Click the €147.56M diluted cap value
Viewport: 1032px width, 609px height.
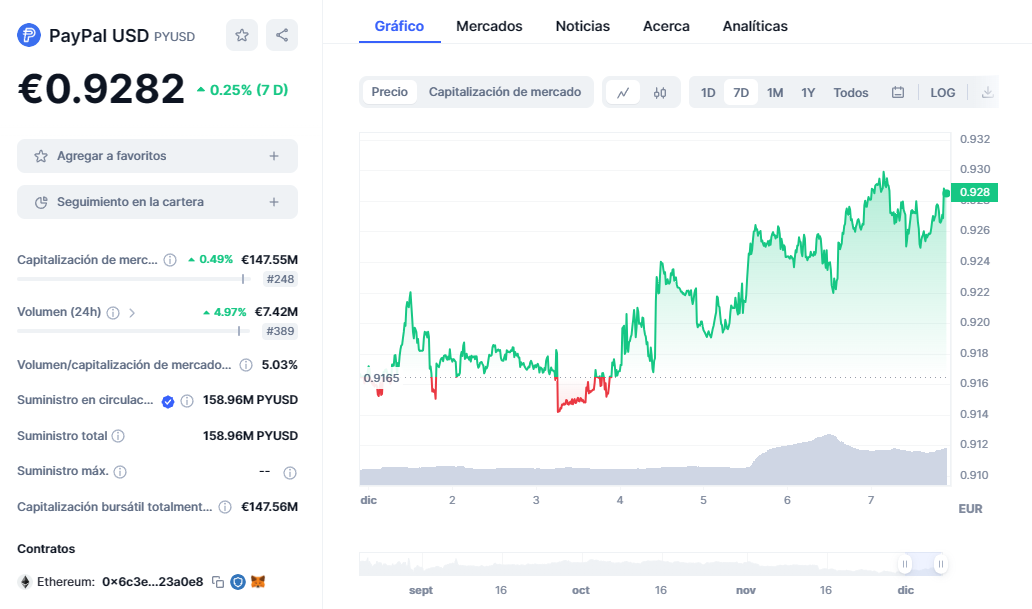[x=269, y=507]
